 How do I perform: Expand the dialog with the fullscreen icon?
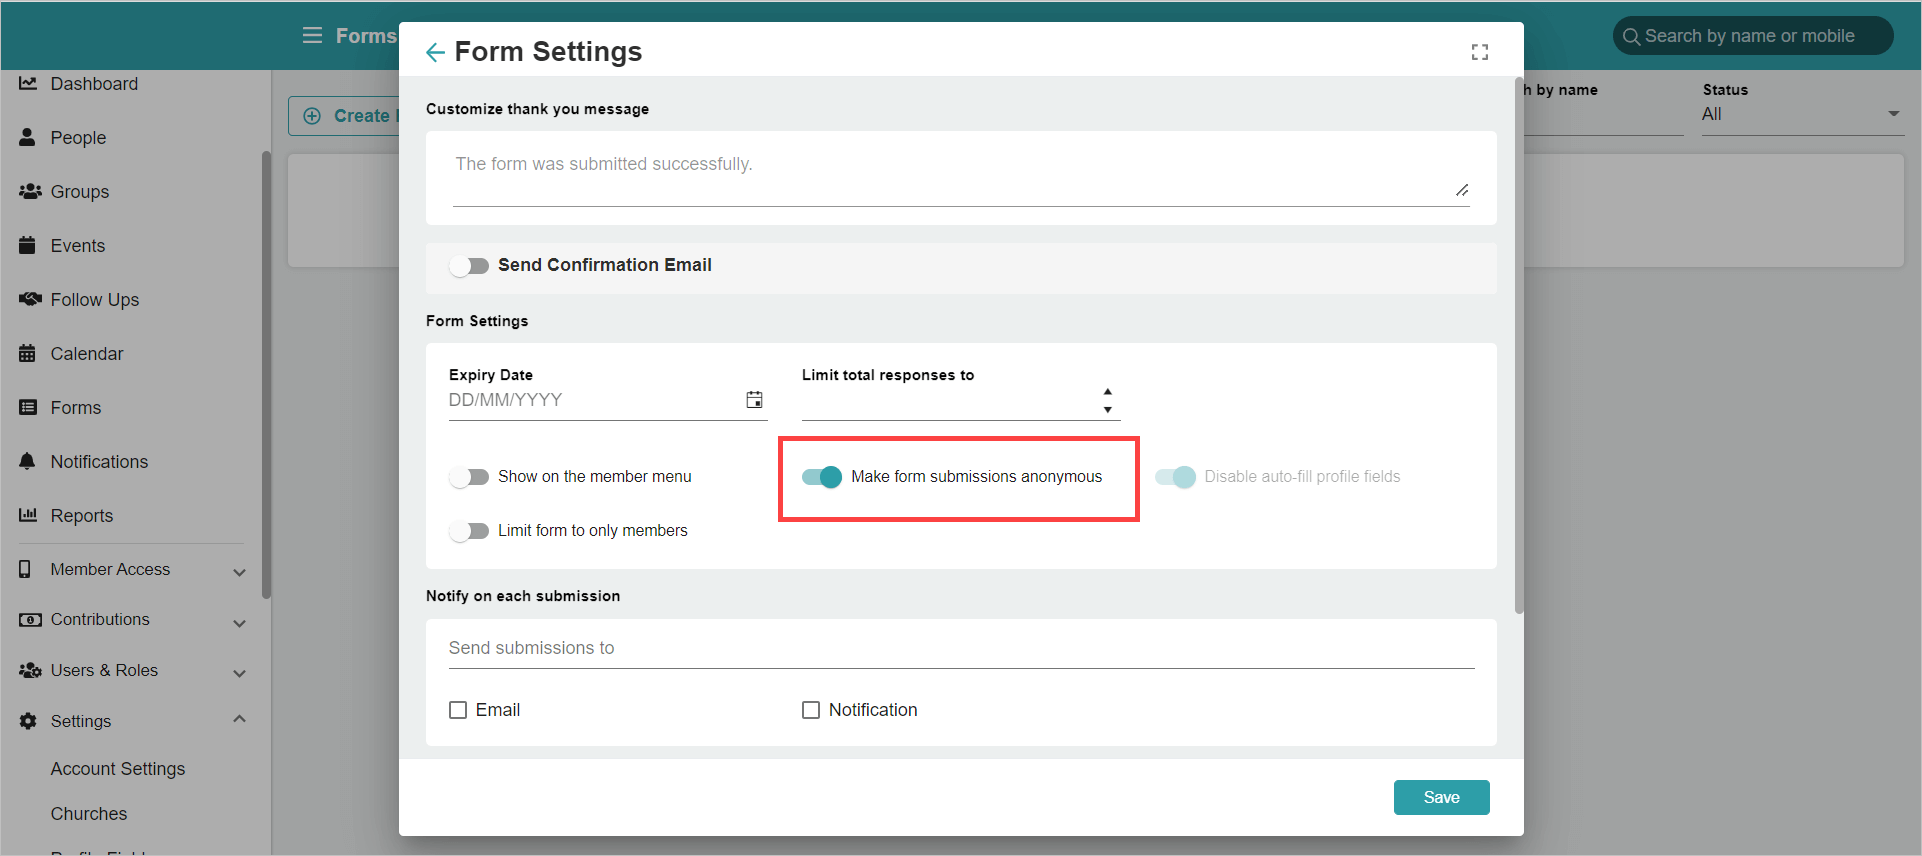1480,52
